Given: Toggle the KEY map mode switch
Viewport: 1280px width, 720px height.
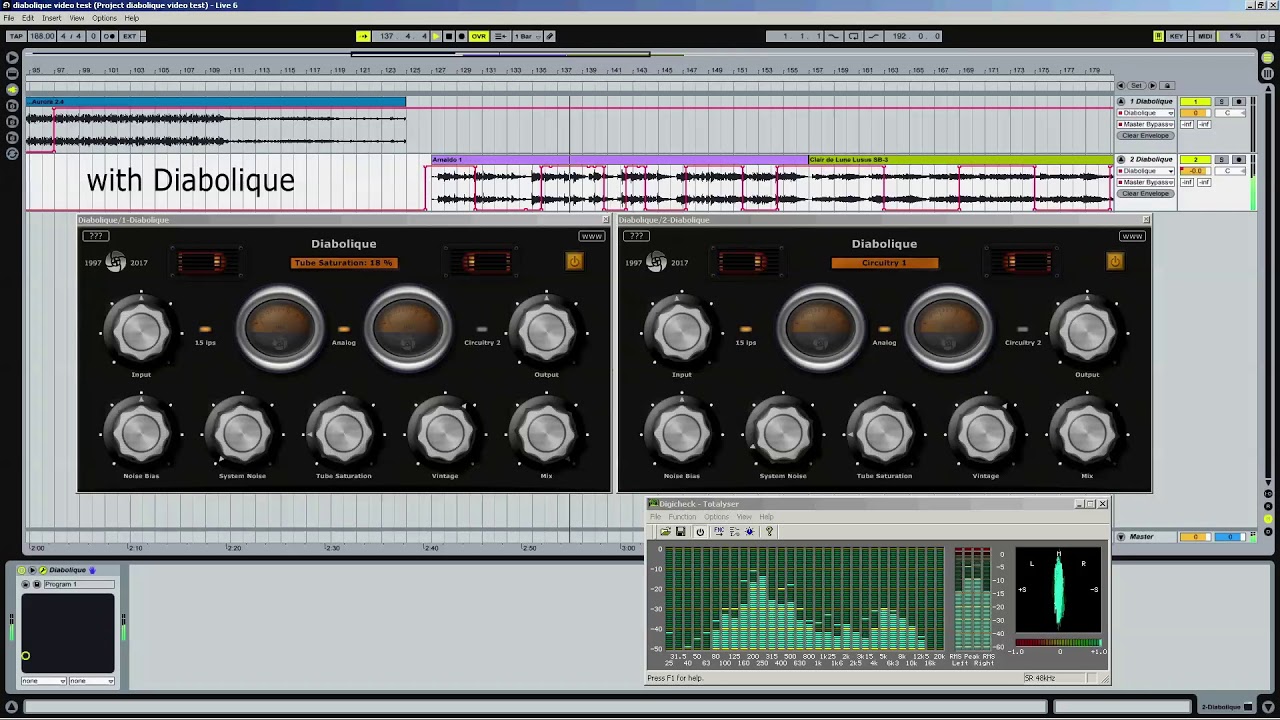Looking at the screenshot, I should [x=1176, y=36].
